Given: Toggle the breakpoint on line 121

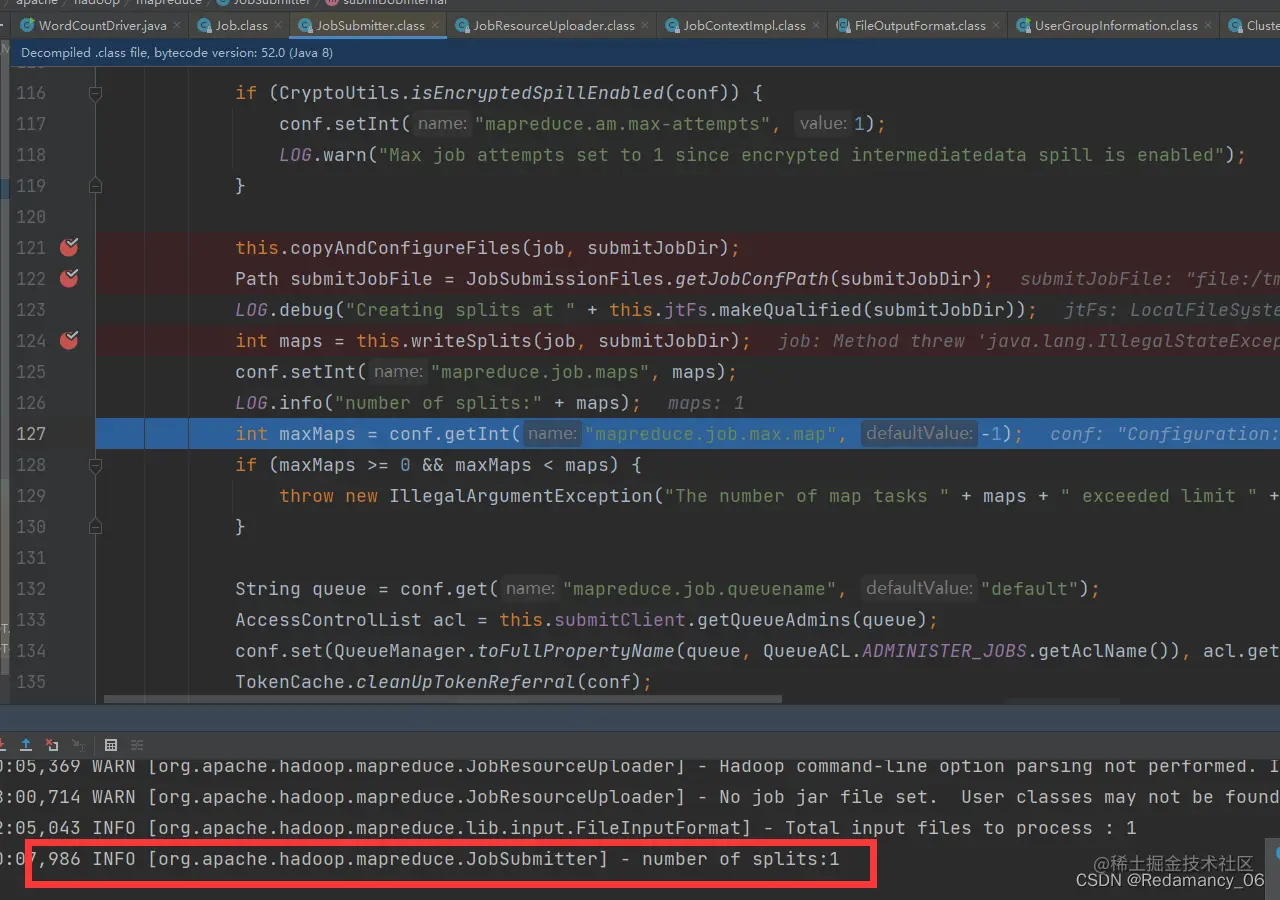Looking at the screenshot, I should [69, 247].
